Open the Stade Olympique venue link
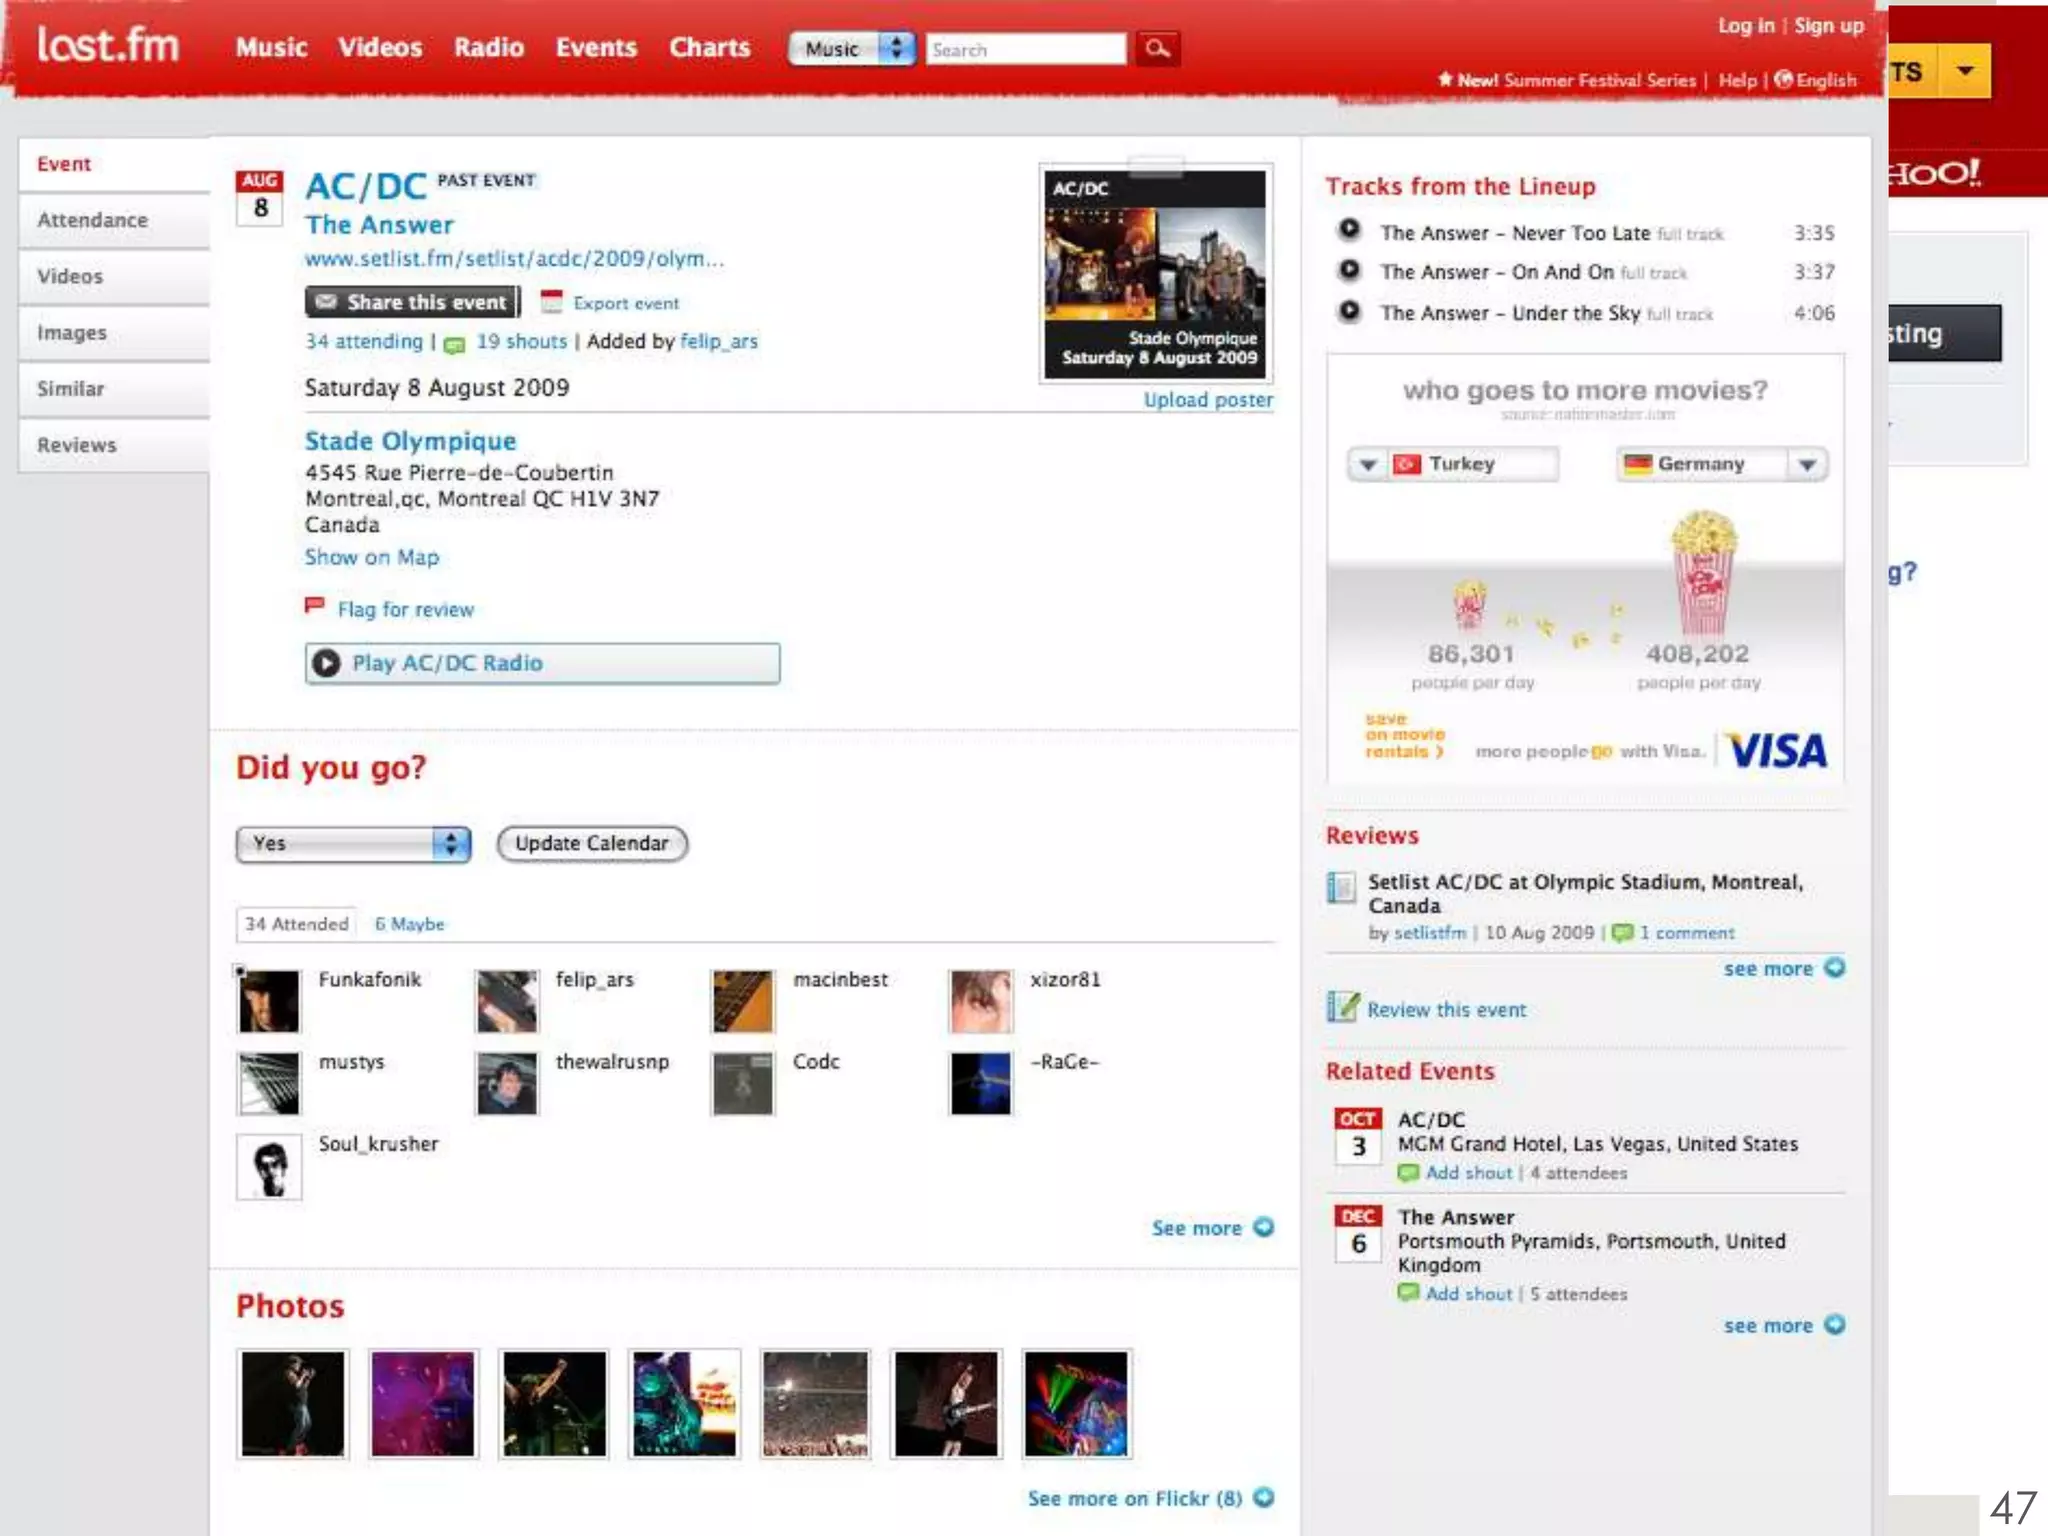This screenshot has height=1536, width=2048. point(410,440)
